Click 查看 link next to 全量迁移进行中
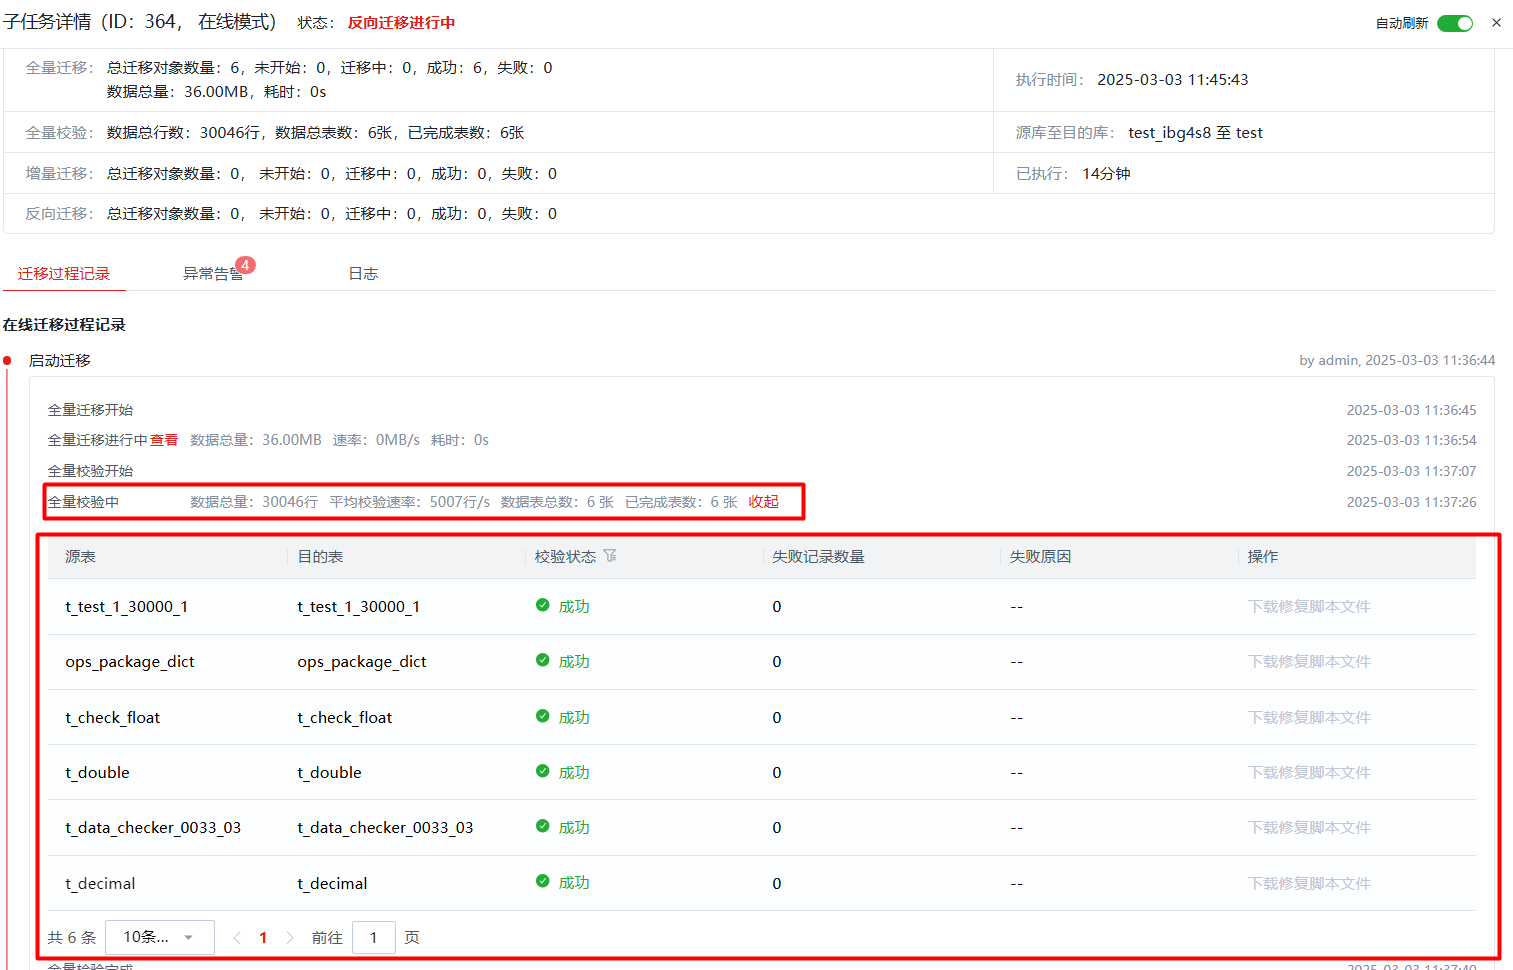Image resolution: width=1513 pixels, height=970 pixels. [164, 440]
